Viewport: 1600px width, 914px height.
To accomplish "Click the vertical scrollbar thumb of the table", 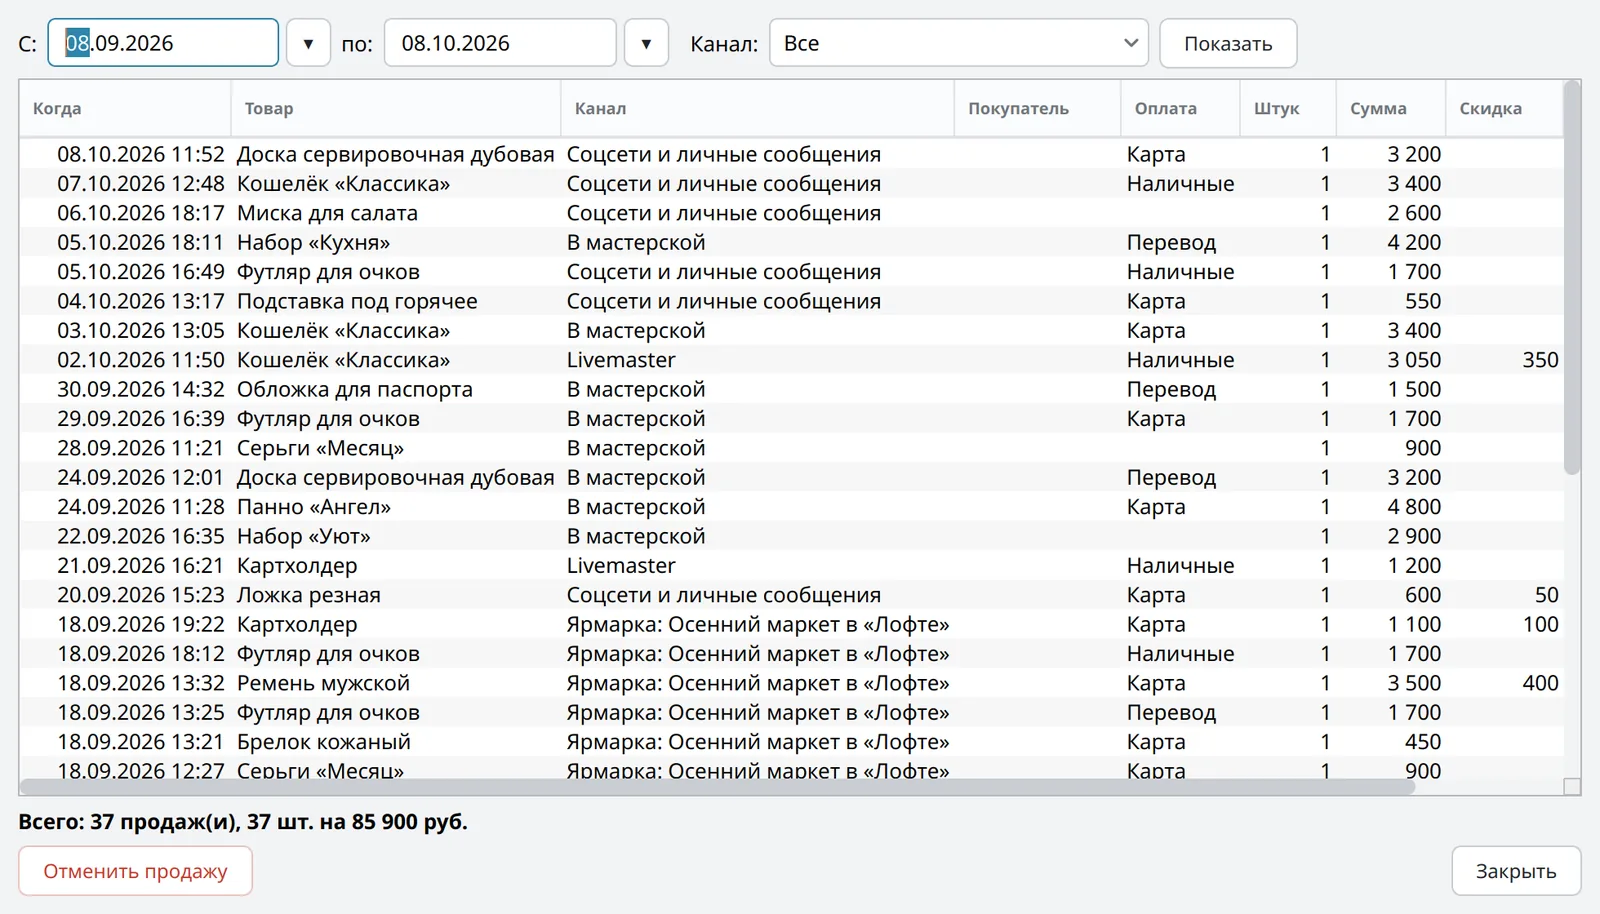I will (1572, 278).
